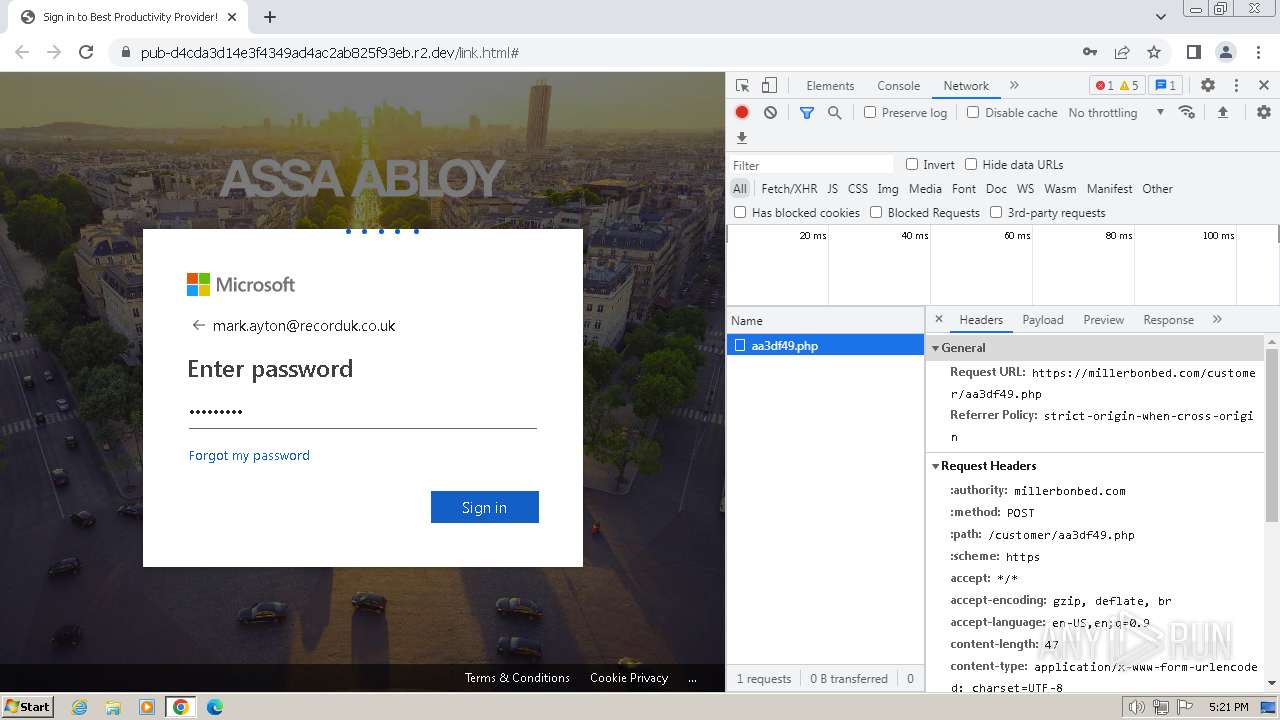Open the DevTools customize menu
The width and height of the screenshot is (1280, 720).
pyautogui.click(x=1236, y=86)
